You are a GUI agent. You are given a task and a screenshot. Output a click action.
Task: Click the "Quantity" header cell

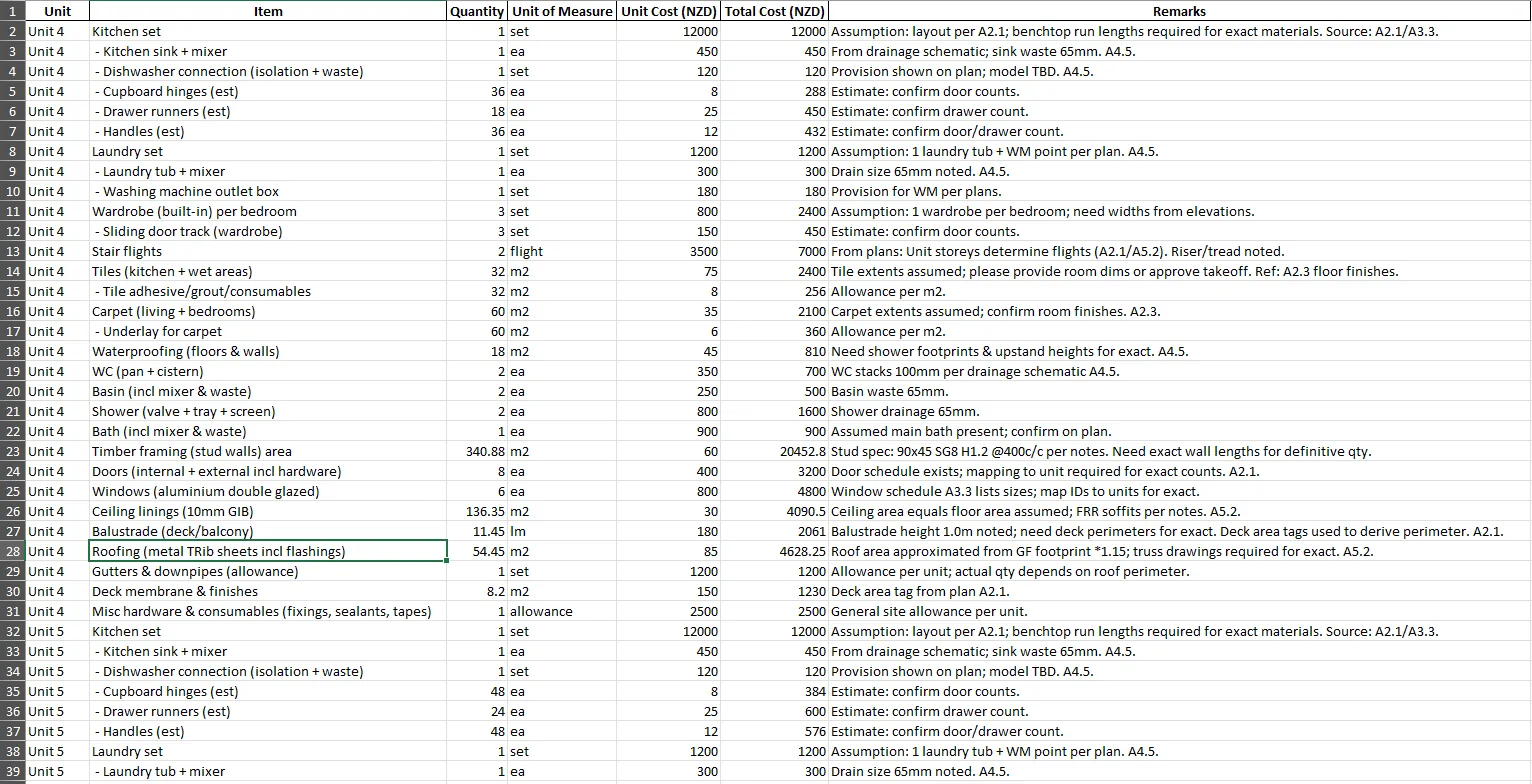477,11
